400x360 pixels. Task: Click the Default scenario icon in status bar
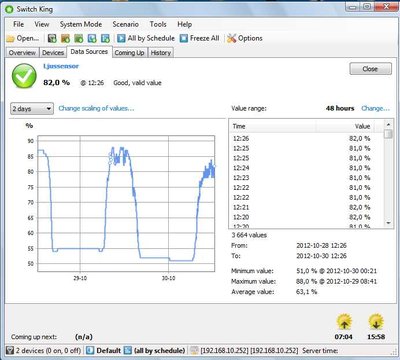pyautogui.click(x=90, y=351)
